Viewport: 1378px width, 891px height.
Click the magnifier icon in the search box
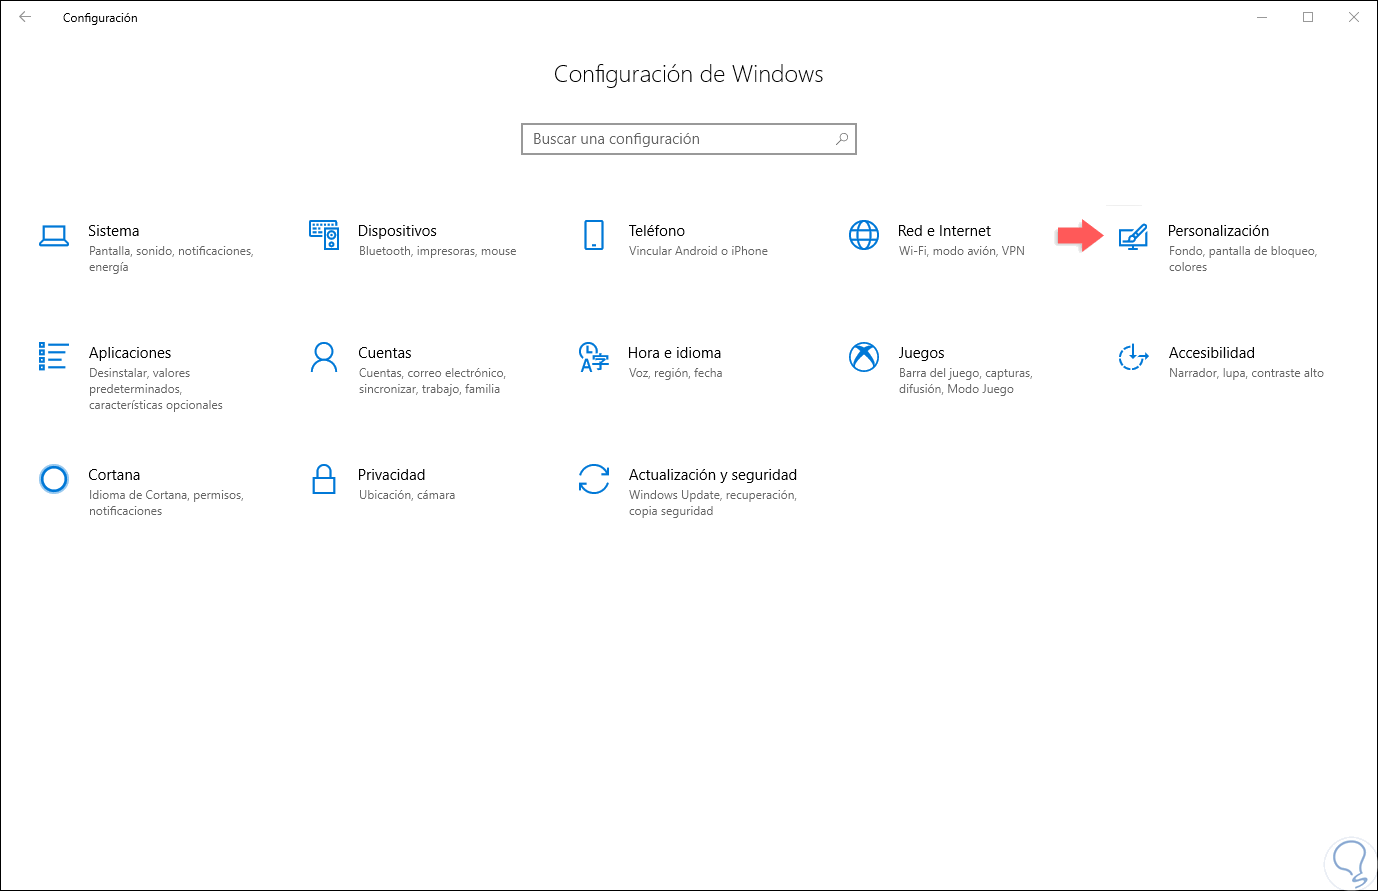click(x=842, y=139)
